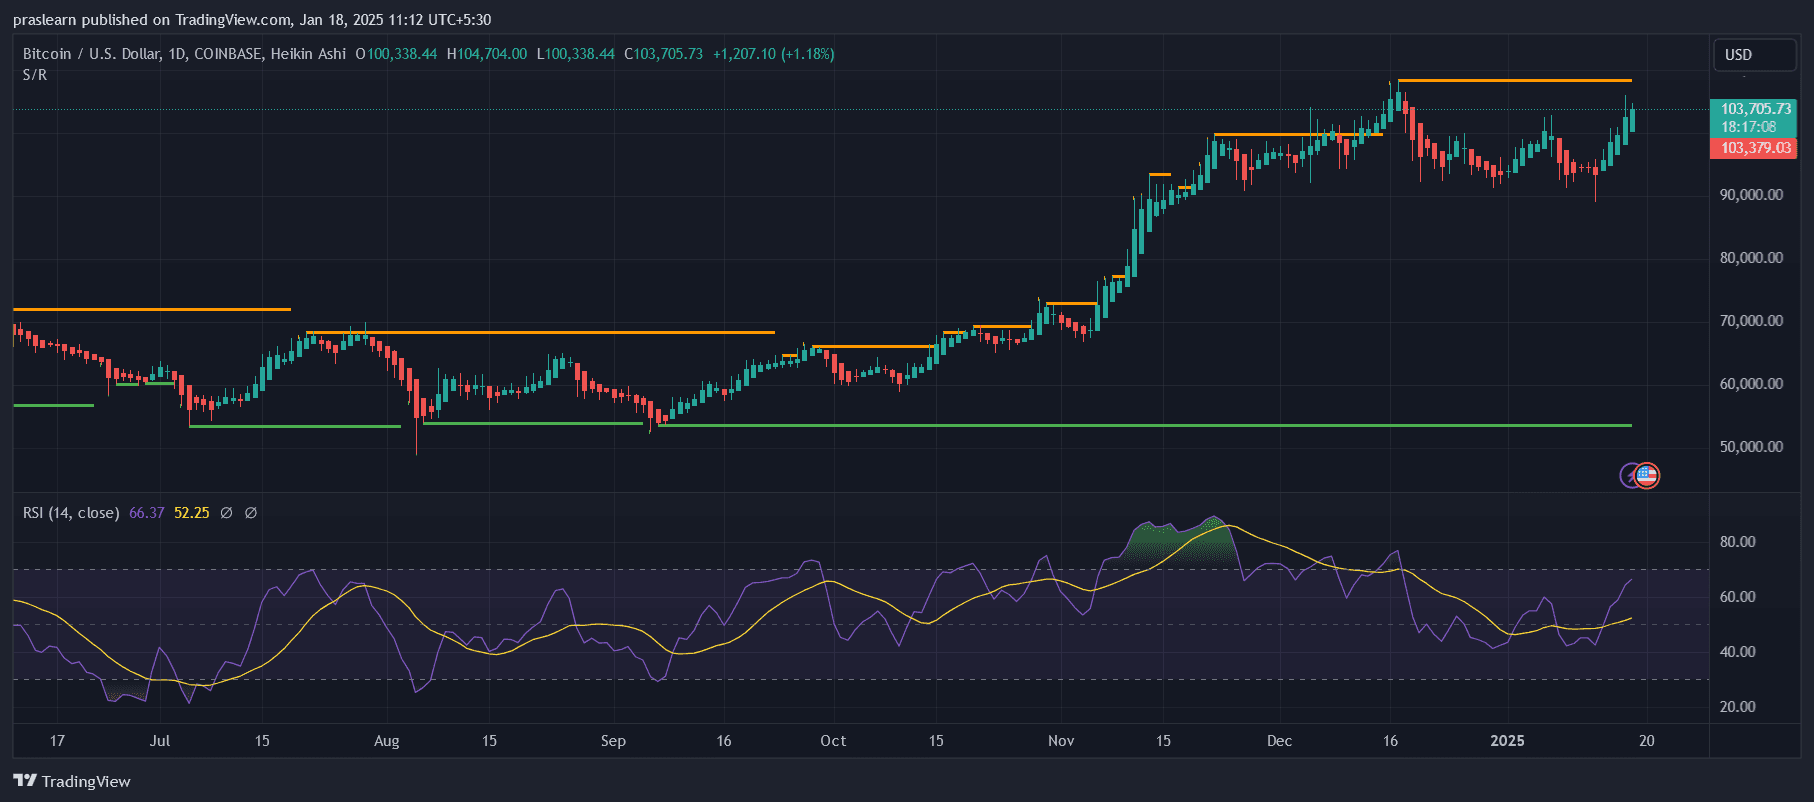
Task: Click the 20 date label on time axis
Action: coord(1646,741)
